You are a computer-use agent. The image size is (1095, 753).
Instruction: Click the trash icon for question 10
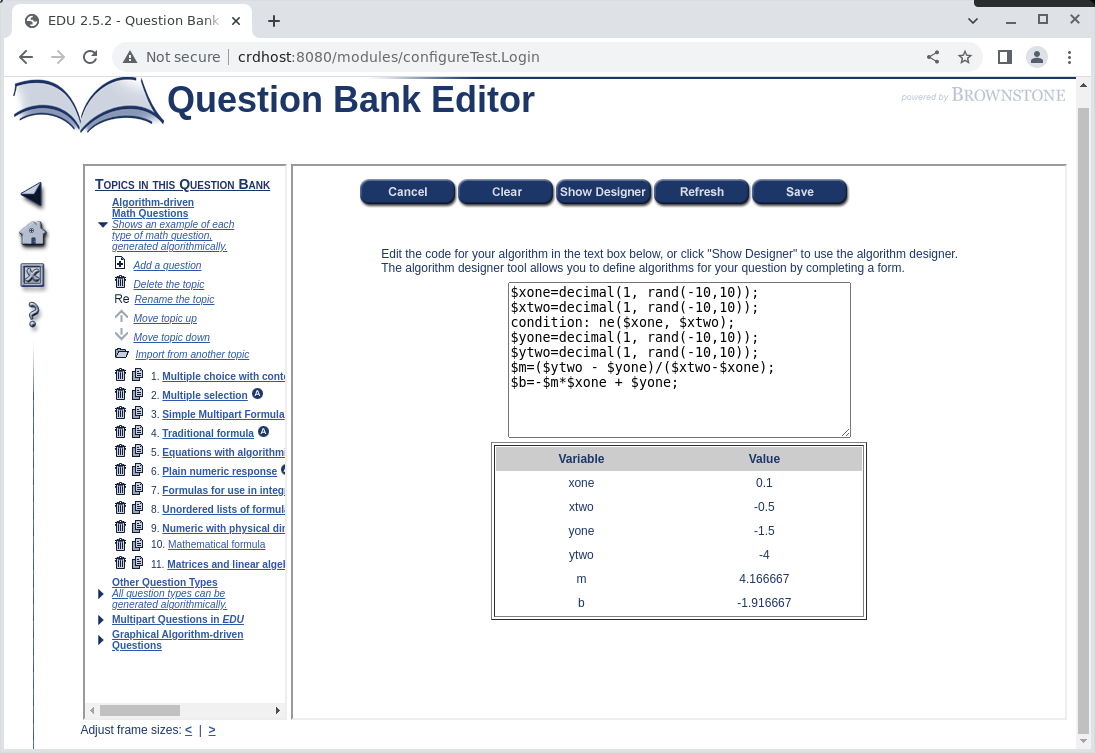pyautogui.click(x=121, y=544)
